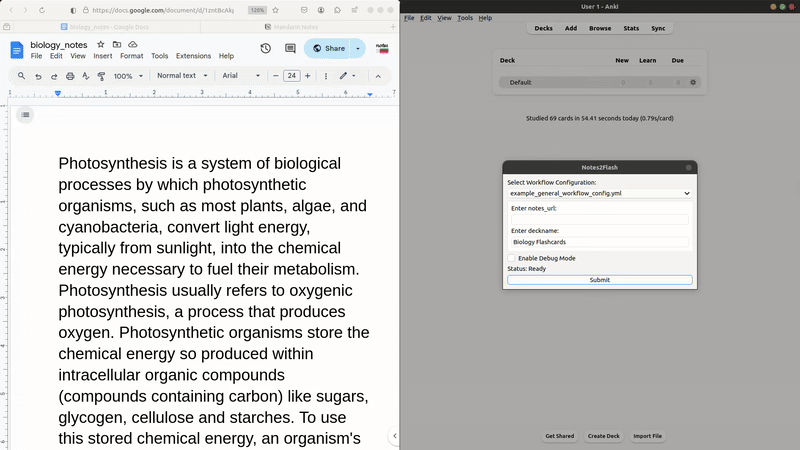Click the right indent ruler marker

click(x=370, y=94)
